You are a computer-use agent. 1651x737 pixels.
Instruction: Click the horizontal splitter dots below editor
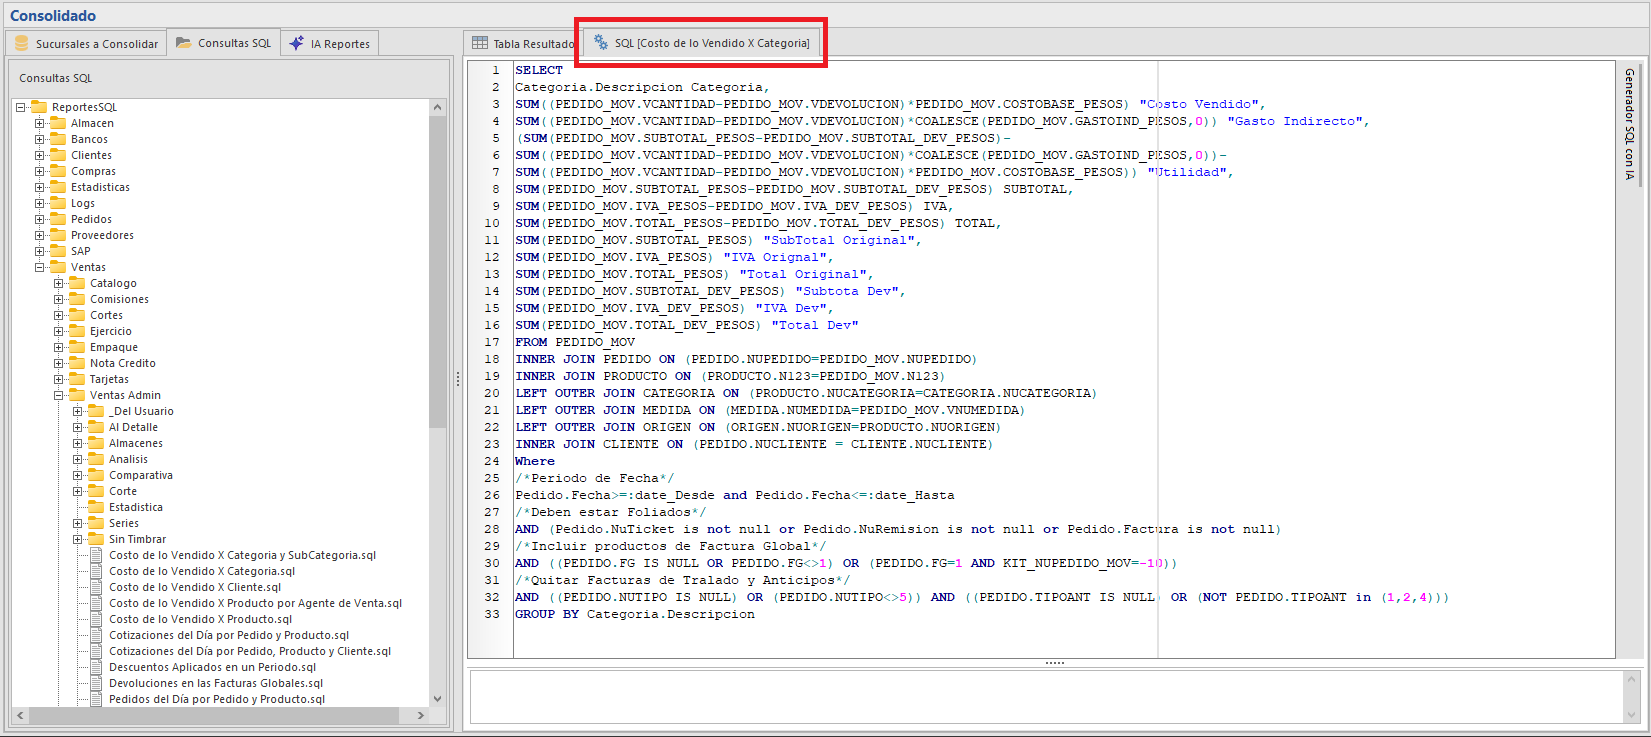click(x=1055, y=663)
